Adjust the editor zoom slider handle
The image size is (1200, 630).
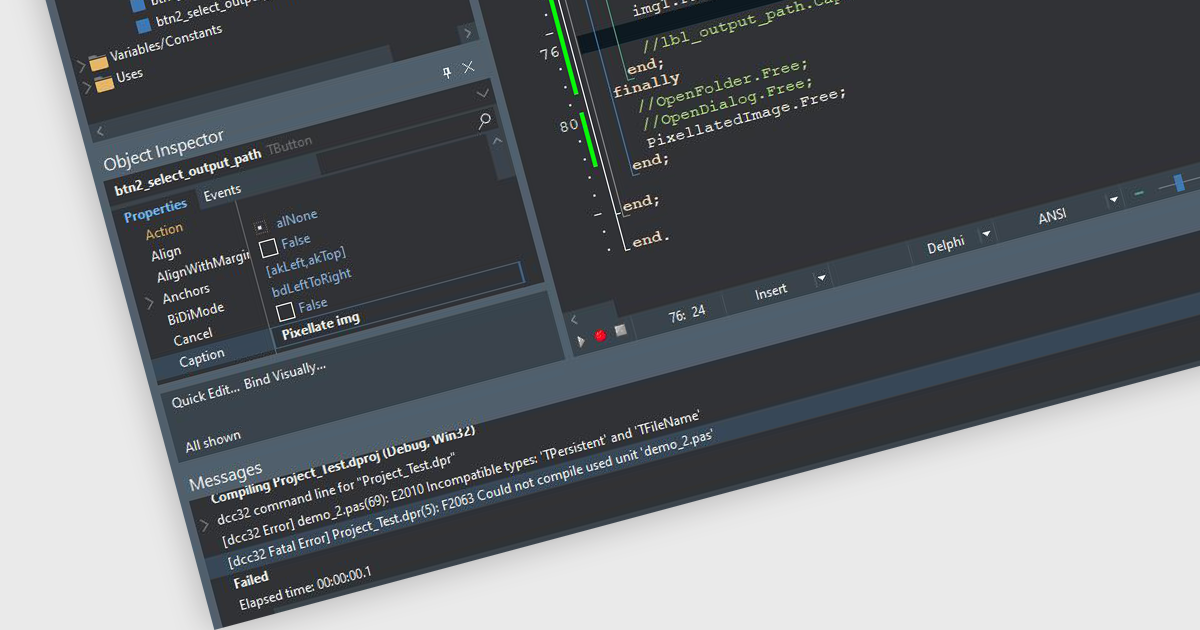click(x=1179, y=183)
